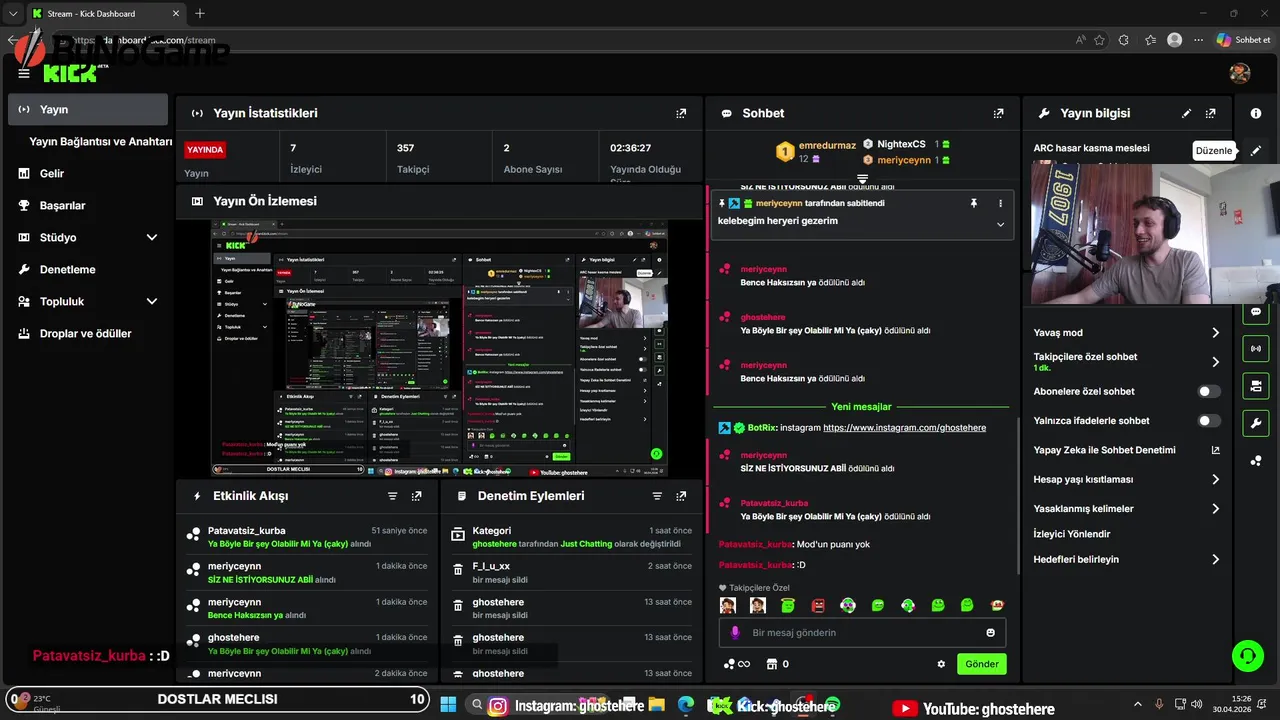
Task: Click channel points icon on right rail
Action: click(x=1255, y=460)
